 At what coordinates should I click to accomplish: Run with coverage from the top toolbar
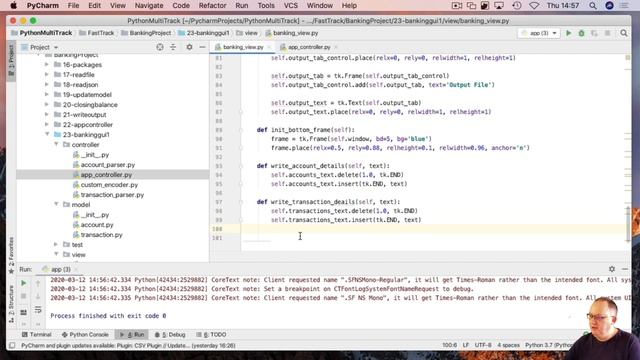(x=594, y=33)
